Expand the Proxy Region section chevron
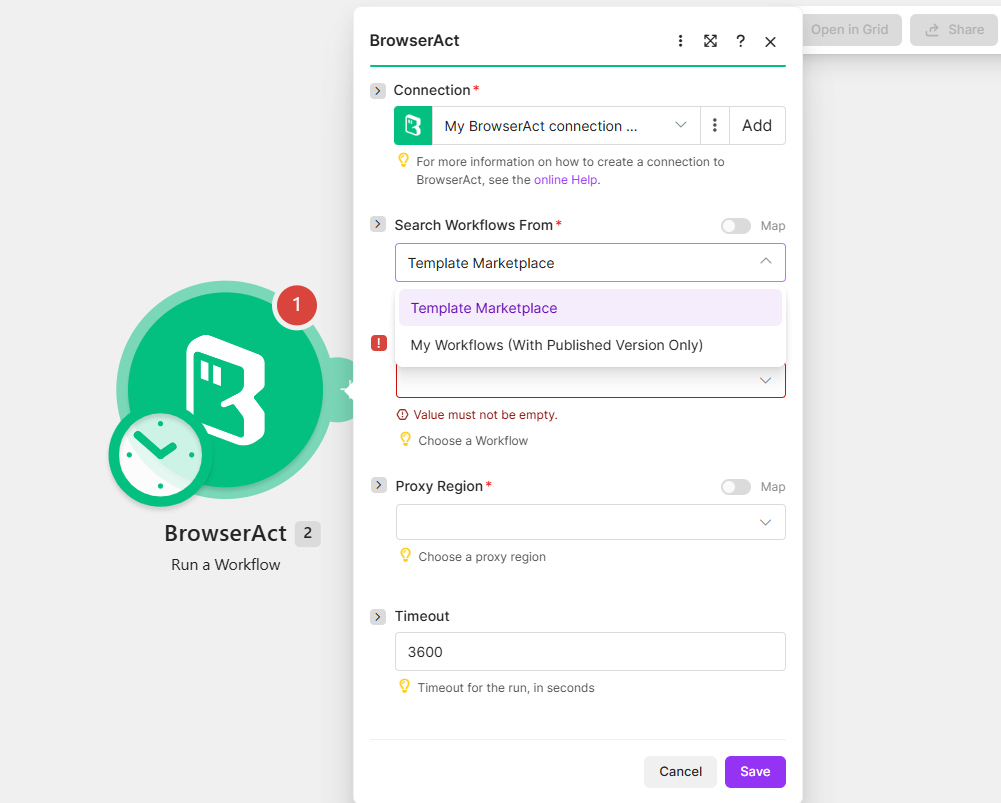The height and width of the screenshot is (803, 1001). coord(379,485)
